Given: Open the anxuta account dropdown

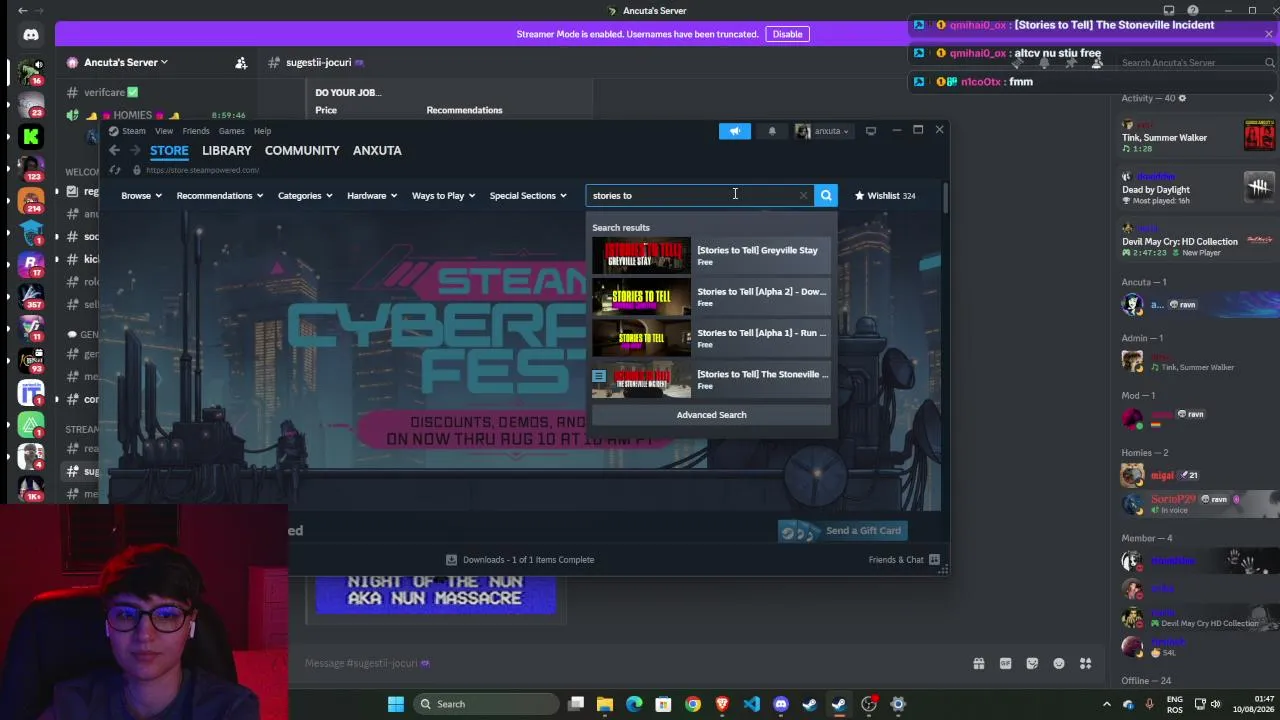Looking at the screenshot, I should click(822, 131).
